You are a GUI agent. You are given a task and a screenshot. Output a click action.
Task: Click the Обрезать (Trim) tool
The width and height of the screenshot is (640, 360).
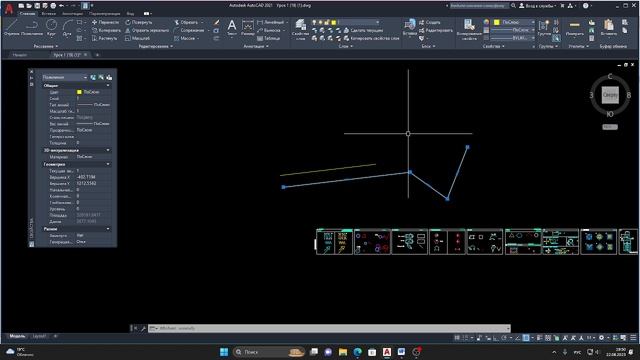click(x=186, y=22)
